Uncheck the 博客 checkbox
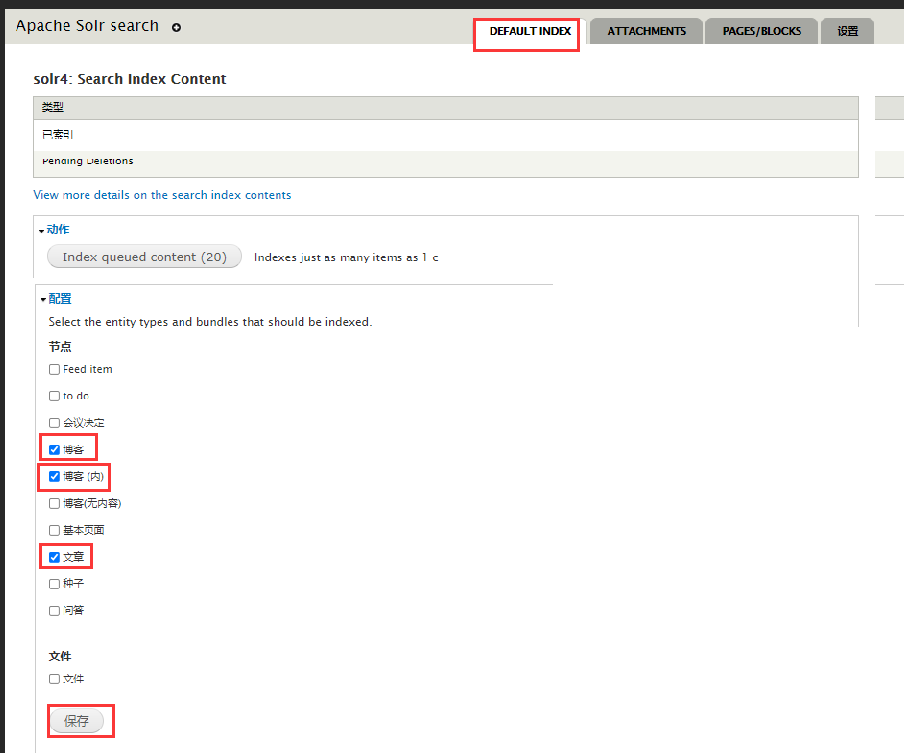904x753 pixels. tap(54, 450)
